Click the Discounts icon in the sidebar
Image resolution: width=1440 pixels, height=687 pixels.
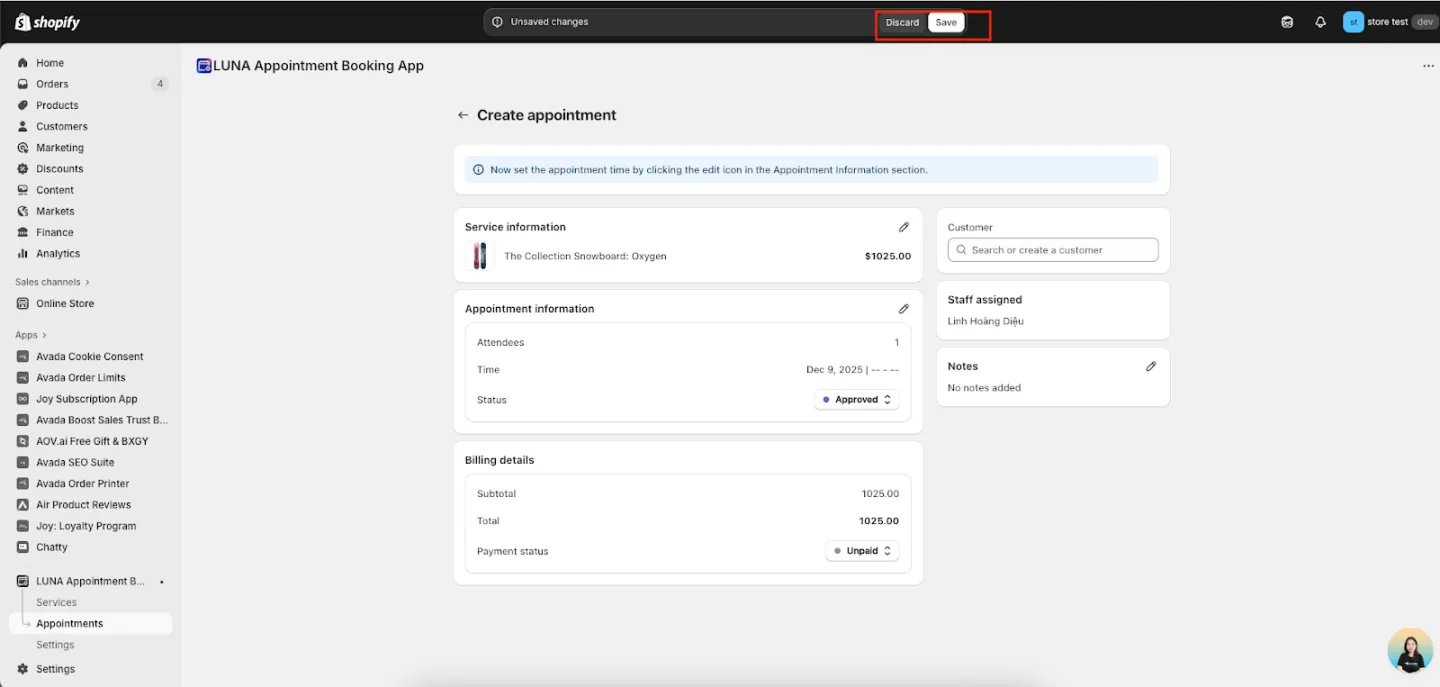[x=23, y=169]
